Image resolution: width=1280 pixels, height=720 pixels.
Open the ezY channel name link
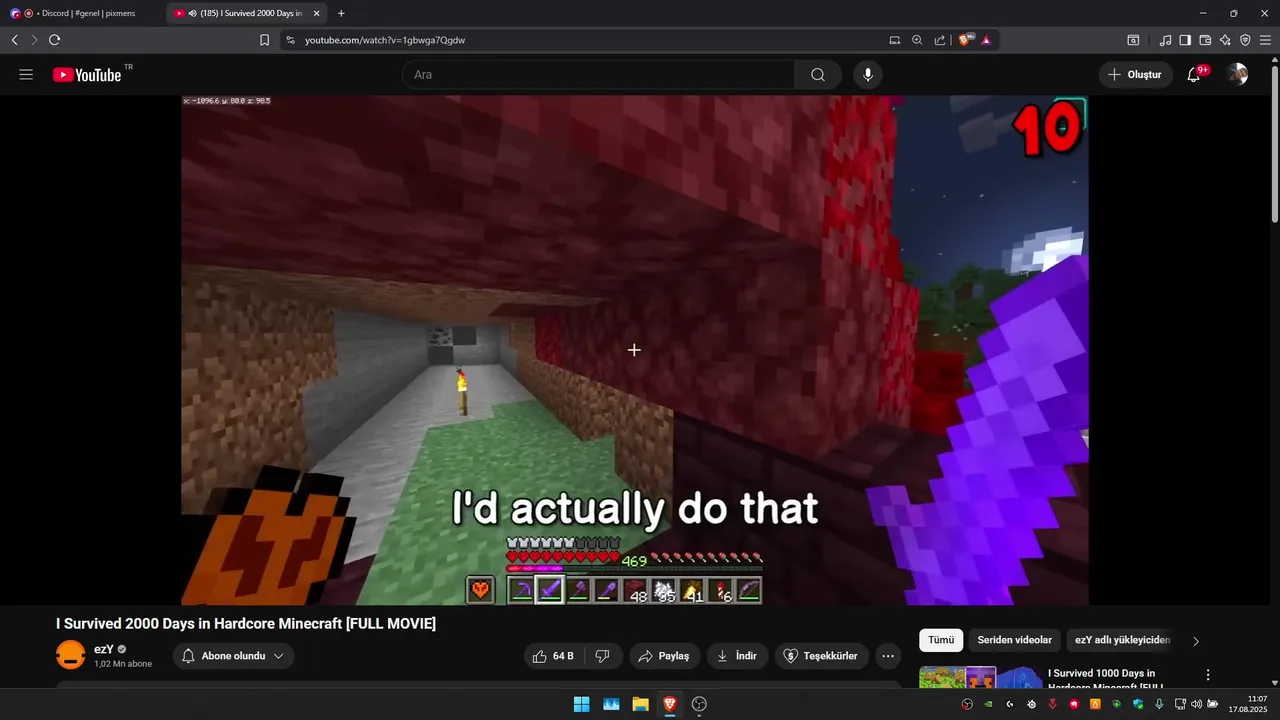[x=104, y=649]
